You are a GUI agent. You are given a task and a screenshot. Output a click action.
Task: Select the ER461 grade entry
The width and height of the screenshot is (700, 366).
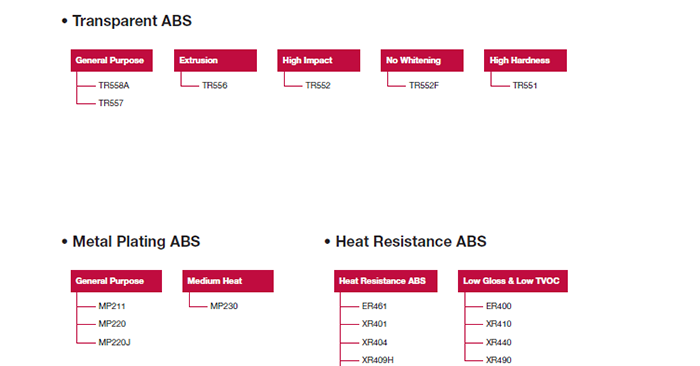pos(374,306)
